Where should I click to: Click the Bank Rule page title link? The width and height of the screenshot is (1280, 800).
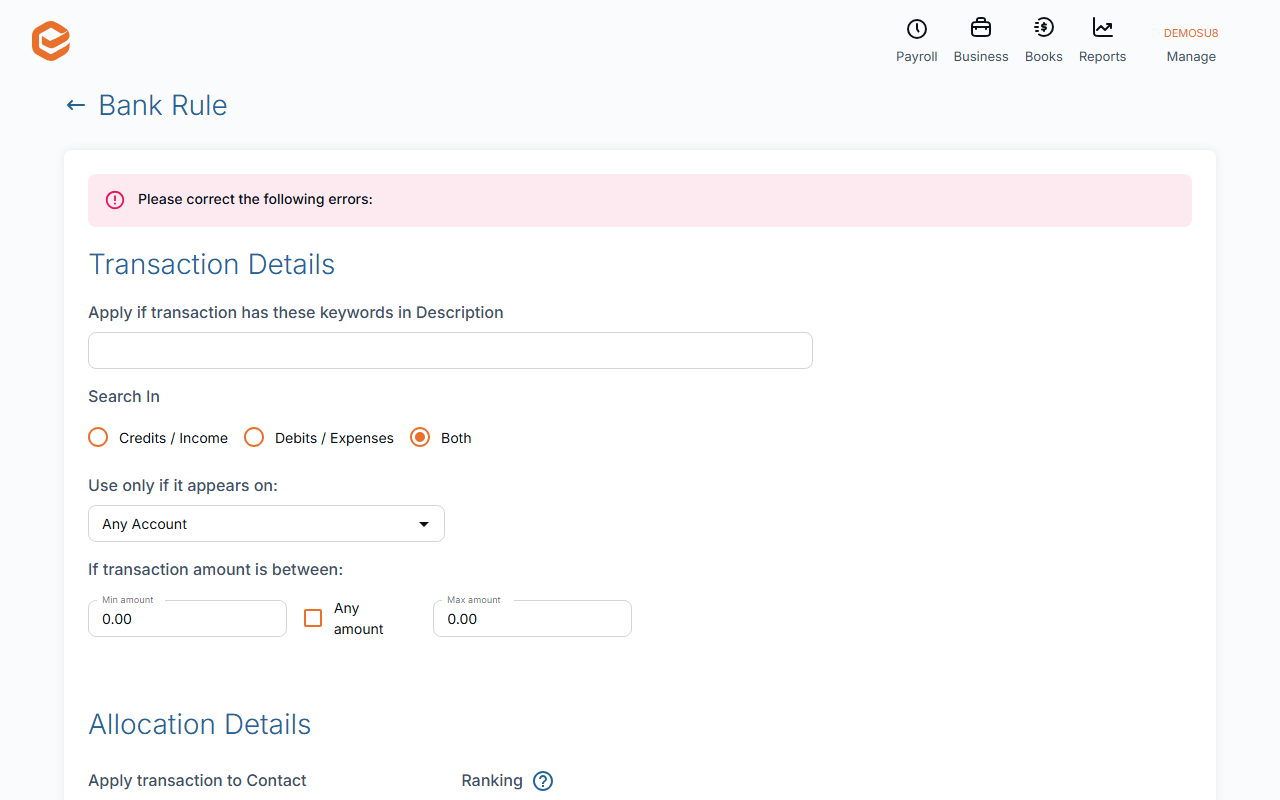163,105
